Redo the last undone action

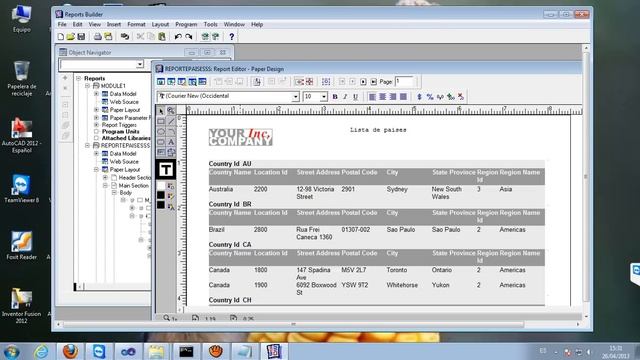[189, 37]
